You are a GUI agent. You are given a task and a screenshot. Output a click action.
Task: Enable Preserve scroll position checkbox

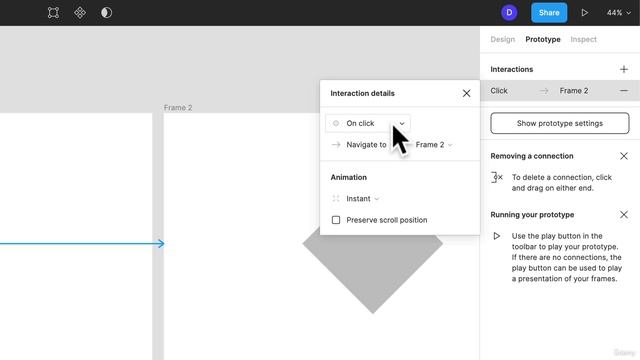coord(336,220)
